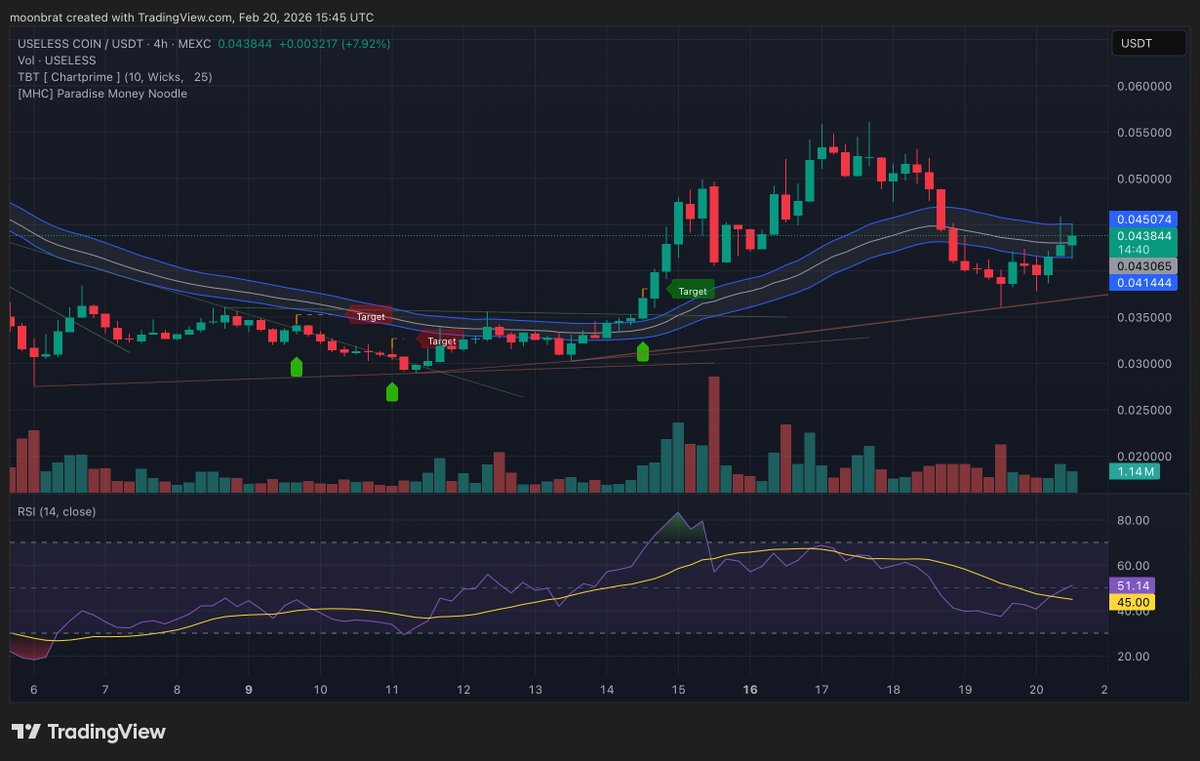Image resolution: width=1200 pixels, height=761 pixels.
Task: Click the 0.050000 price axis label
Action: (1143, 179)
